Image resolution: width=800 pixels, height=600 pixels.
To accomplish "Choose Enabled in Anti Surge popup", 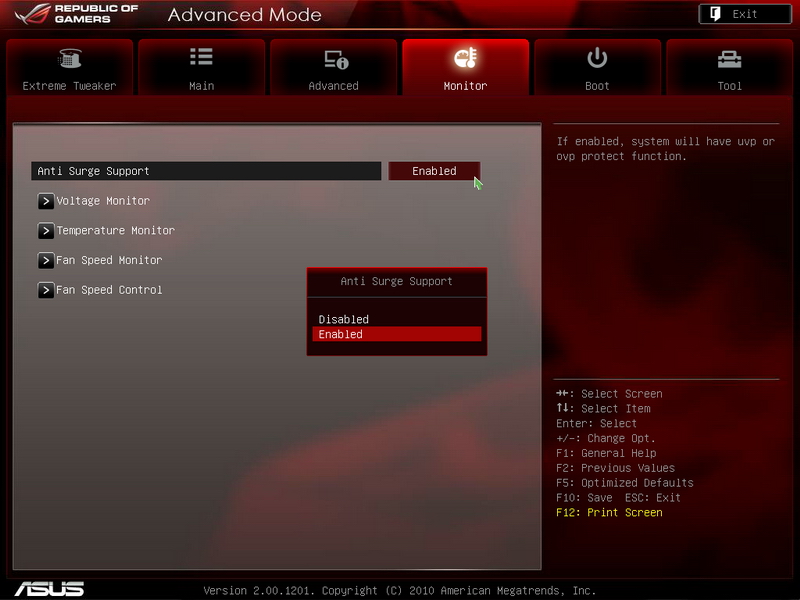I will point(396,334).
